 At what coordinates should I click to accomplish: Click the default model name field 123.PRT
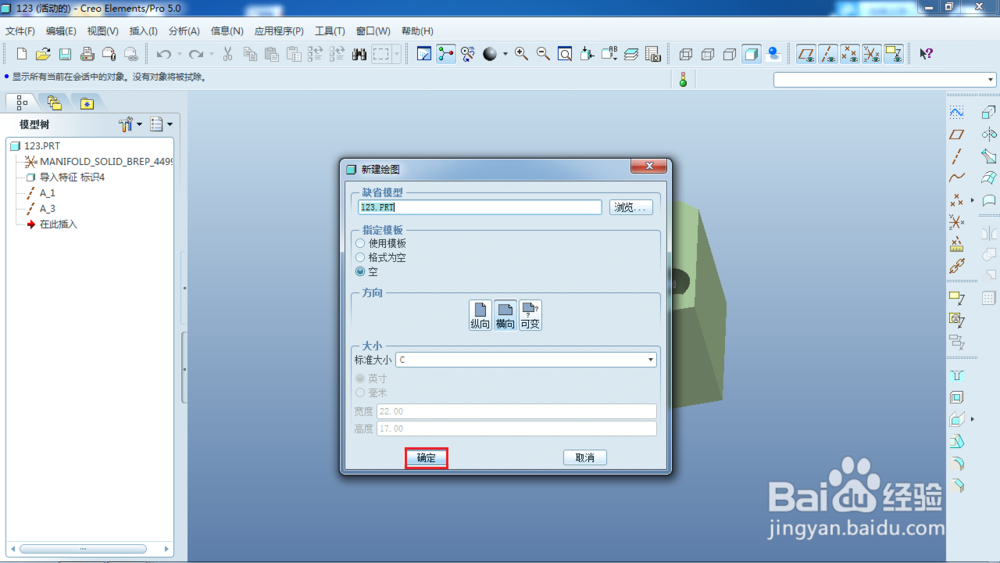click(480, 207)
